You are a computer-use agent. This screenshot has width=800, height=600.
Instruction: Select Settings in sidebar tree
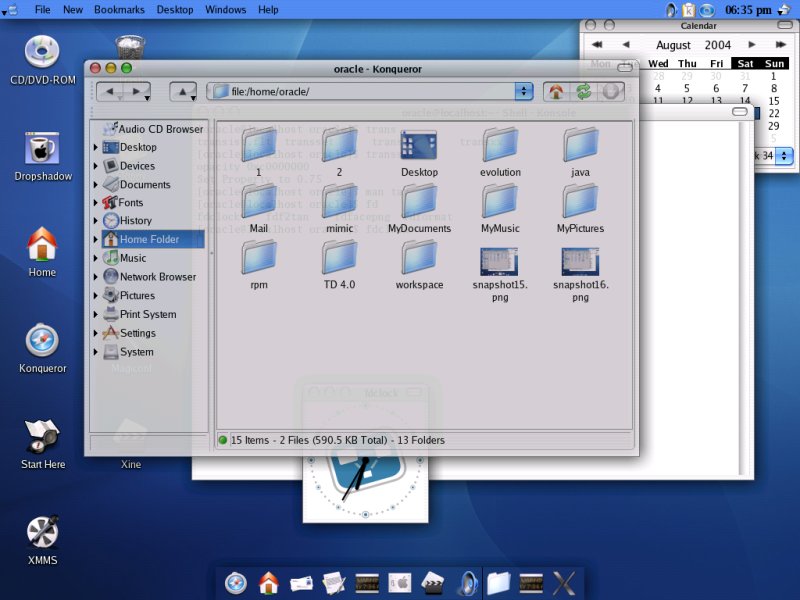(129, 333)
